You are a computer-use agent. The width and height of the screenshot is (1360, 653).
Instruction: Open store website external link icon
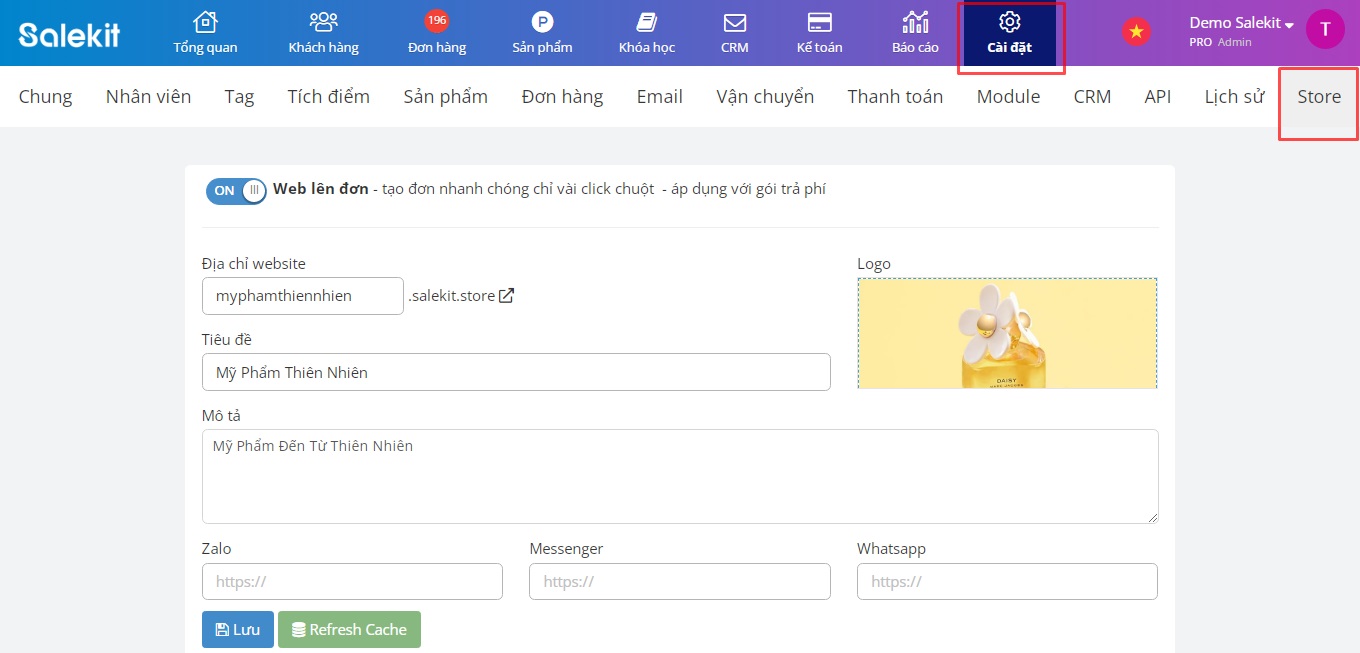click(x=507, y=296)
